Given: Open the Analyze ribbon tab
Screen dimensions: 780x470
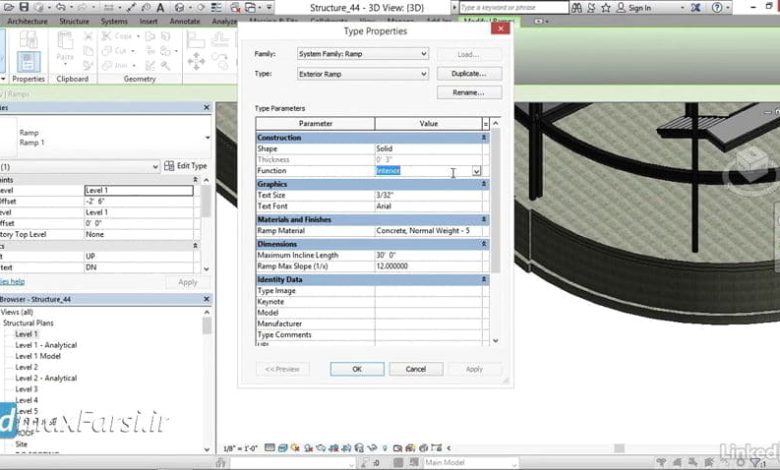Looking at the screenshot, I should [x=224, y=21].
